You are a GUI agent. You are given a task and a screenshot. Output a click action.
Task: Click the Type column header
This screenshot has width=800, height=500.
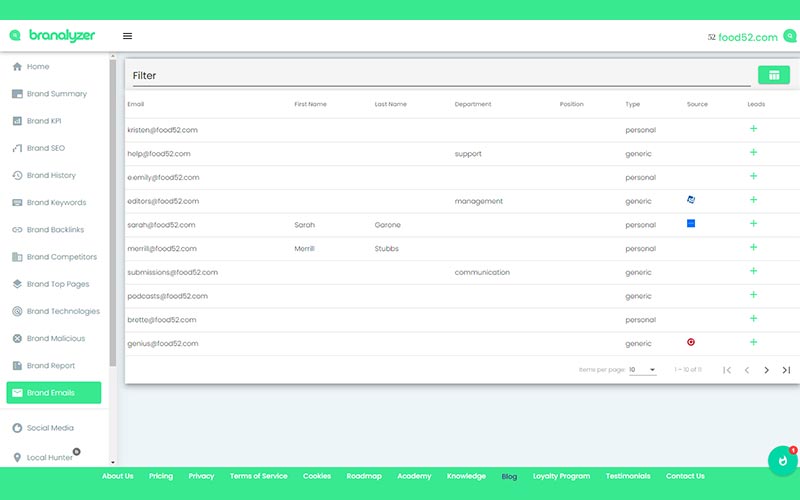click(632, 104)
